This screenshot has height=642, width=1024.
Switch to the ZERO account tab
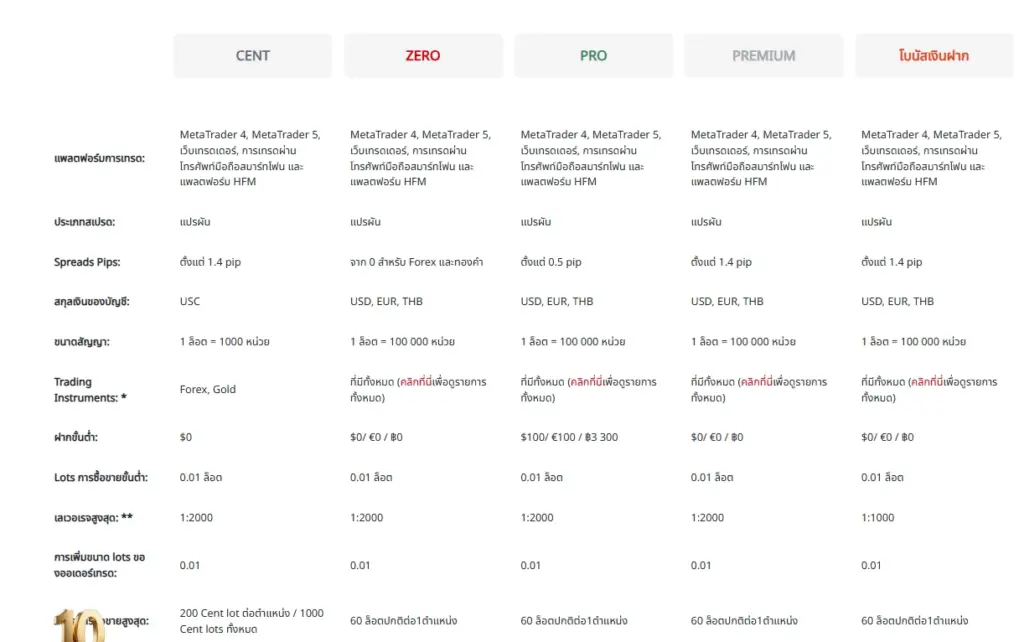coord(423,56)
